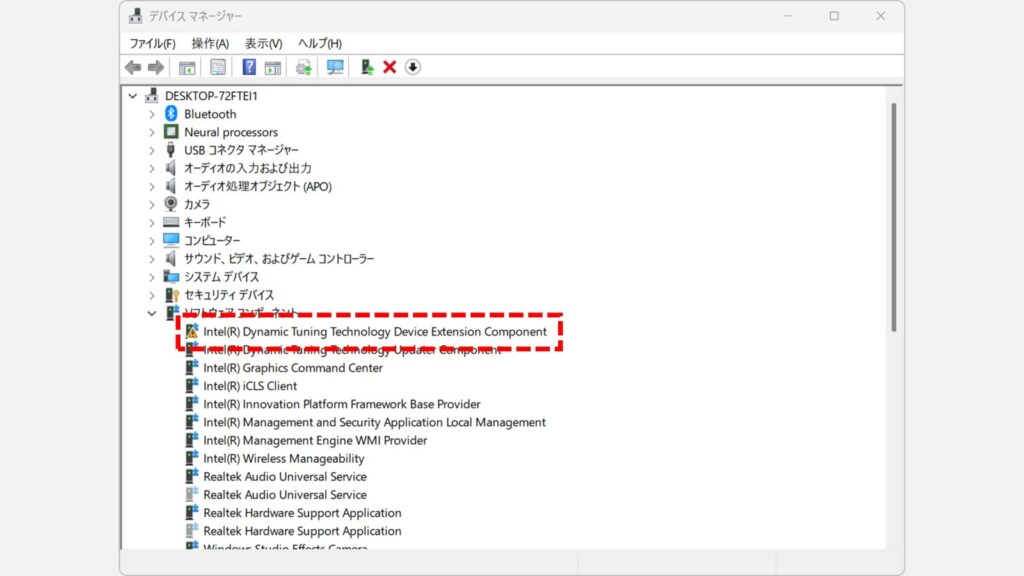Click the Back arrow in toolbar
1024x576 pixels.
(x=133, y=67)
